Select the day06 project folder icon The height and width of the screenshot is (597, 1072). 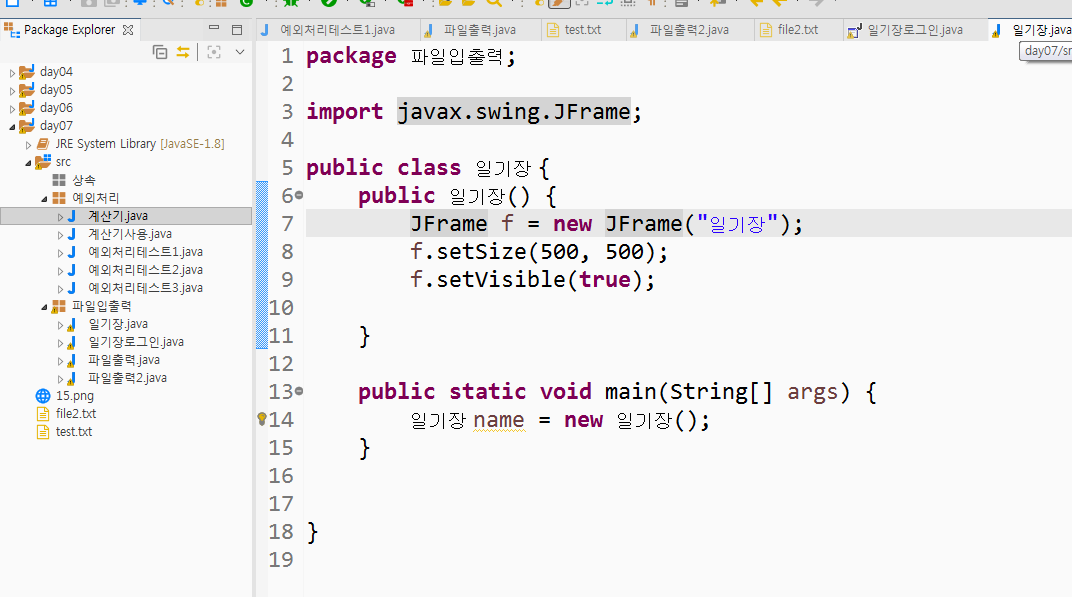click(x=27, y=107)
